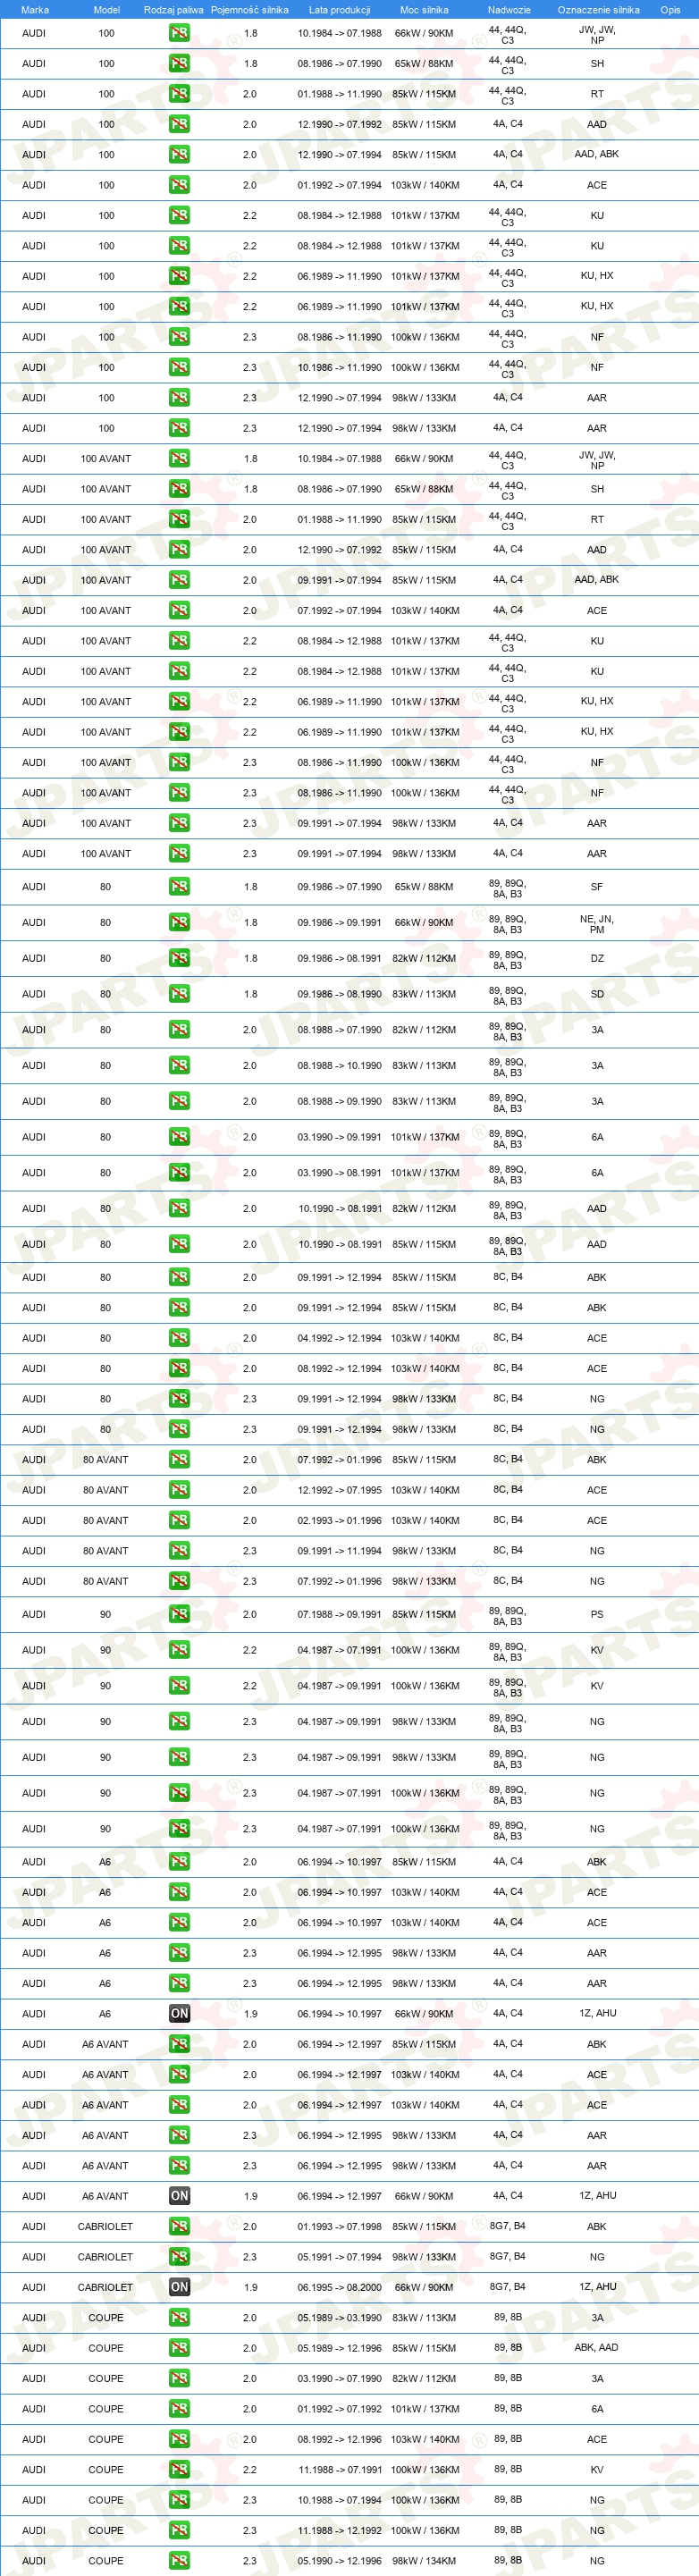The image size is (699, 2576).
Task: Click engine code 'JW, JW, NP' in Audi 100 row
Action: click(x=597, y=35)
